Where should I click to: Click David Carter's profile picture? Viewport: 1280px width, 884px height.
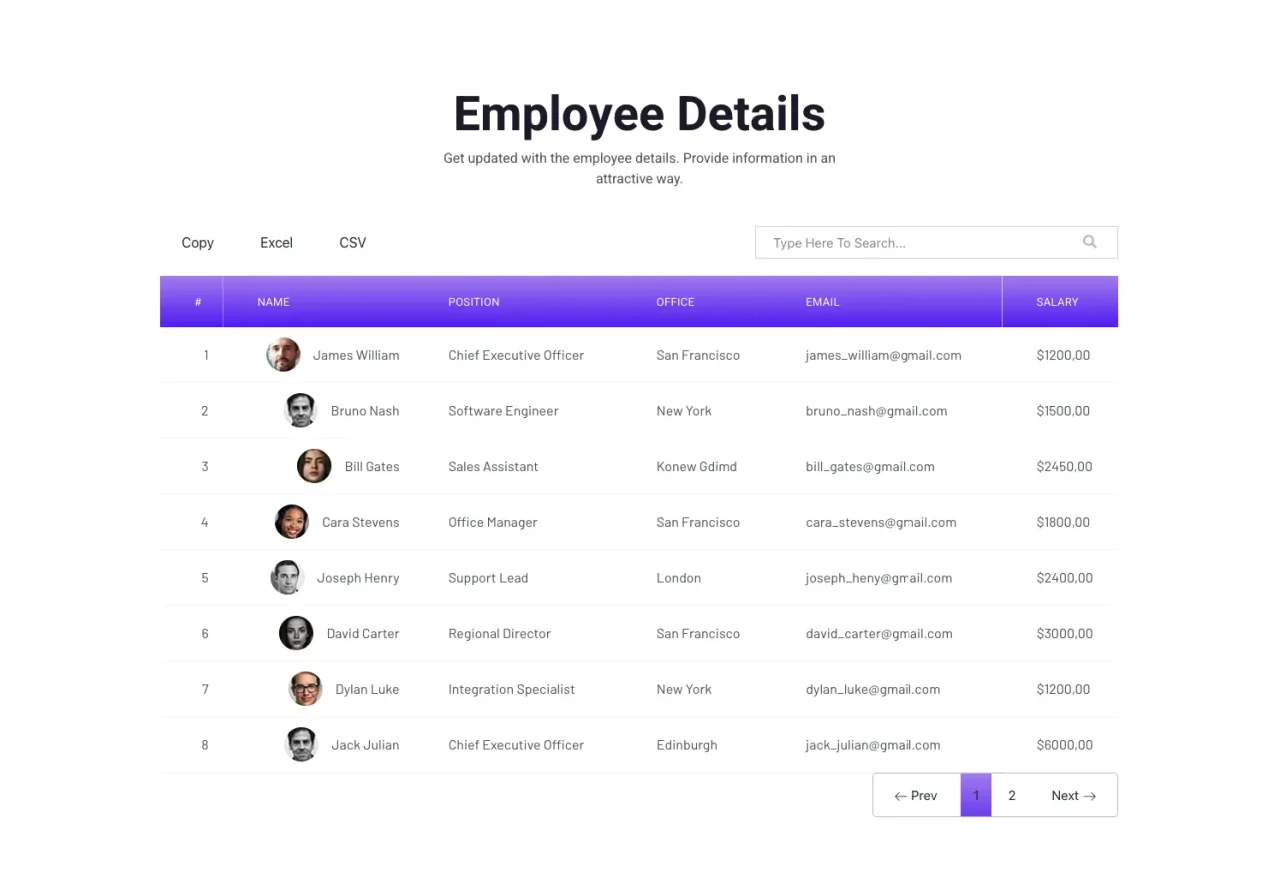coord(296,633)
